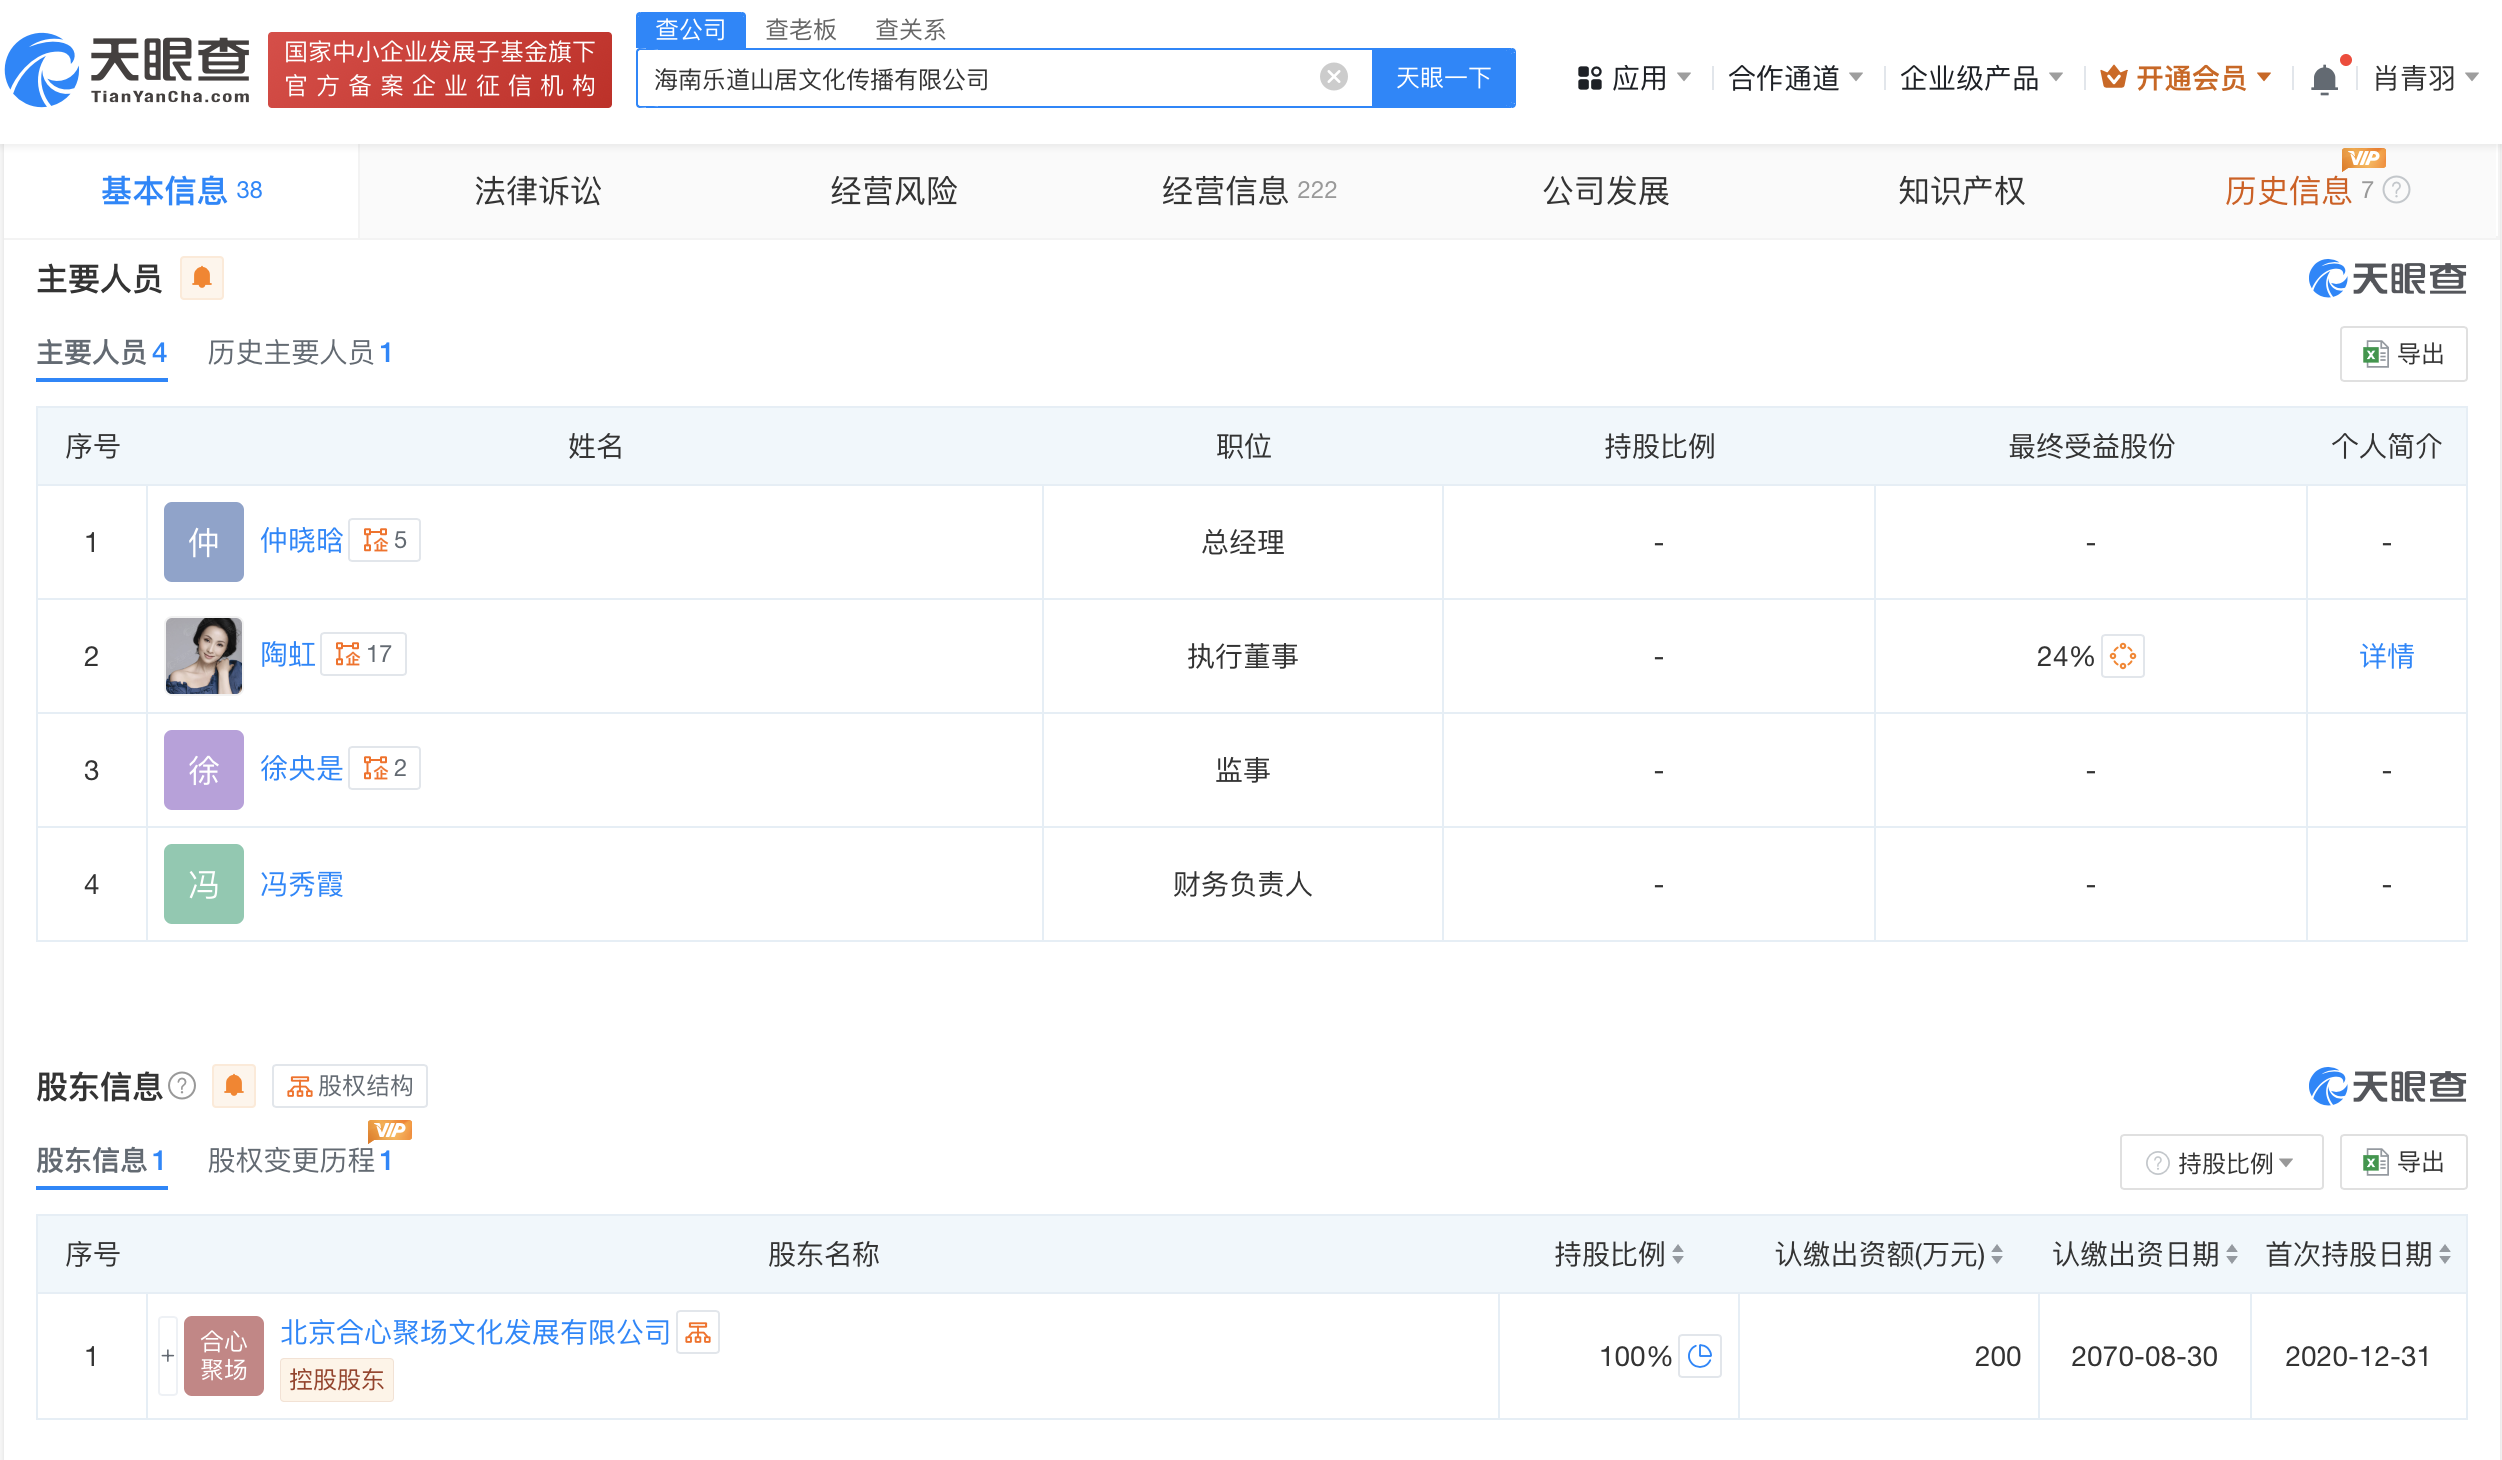2502x1460 pixels.
Task: Open 陶虹's 详情 personal profile link
Action: (2386, 657)
